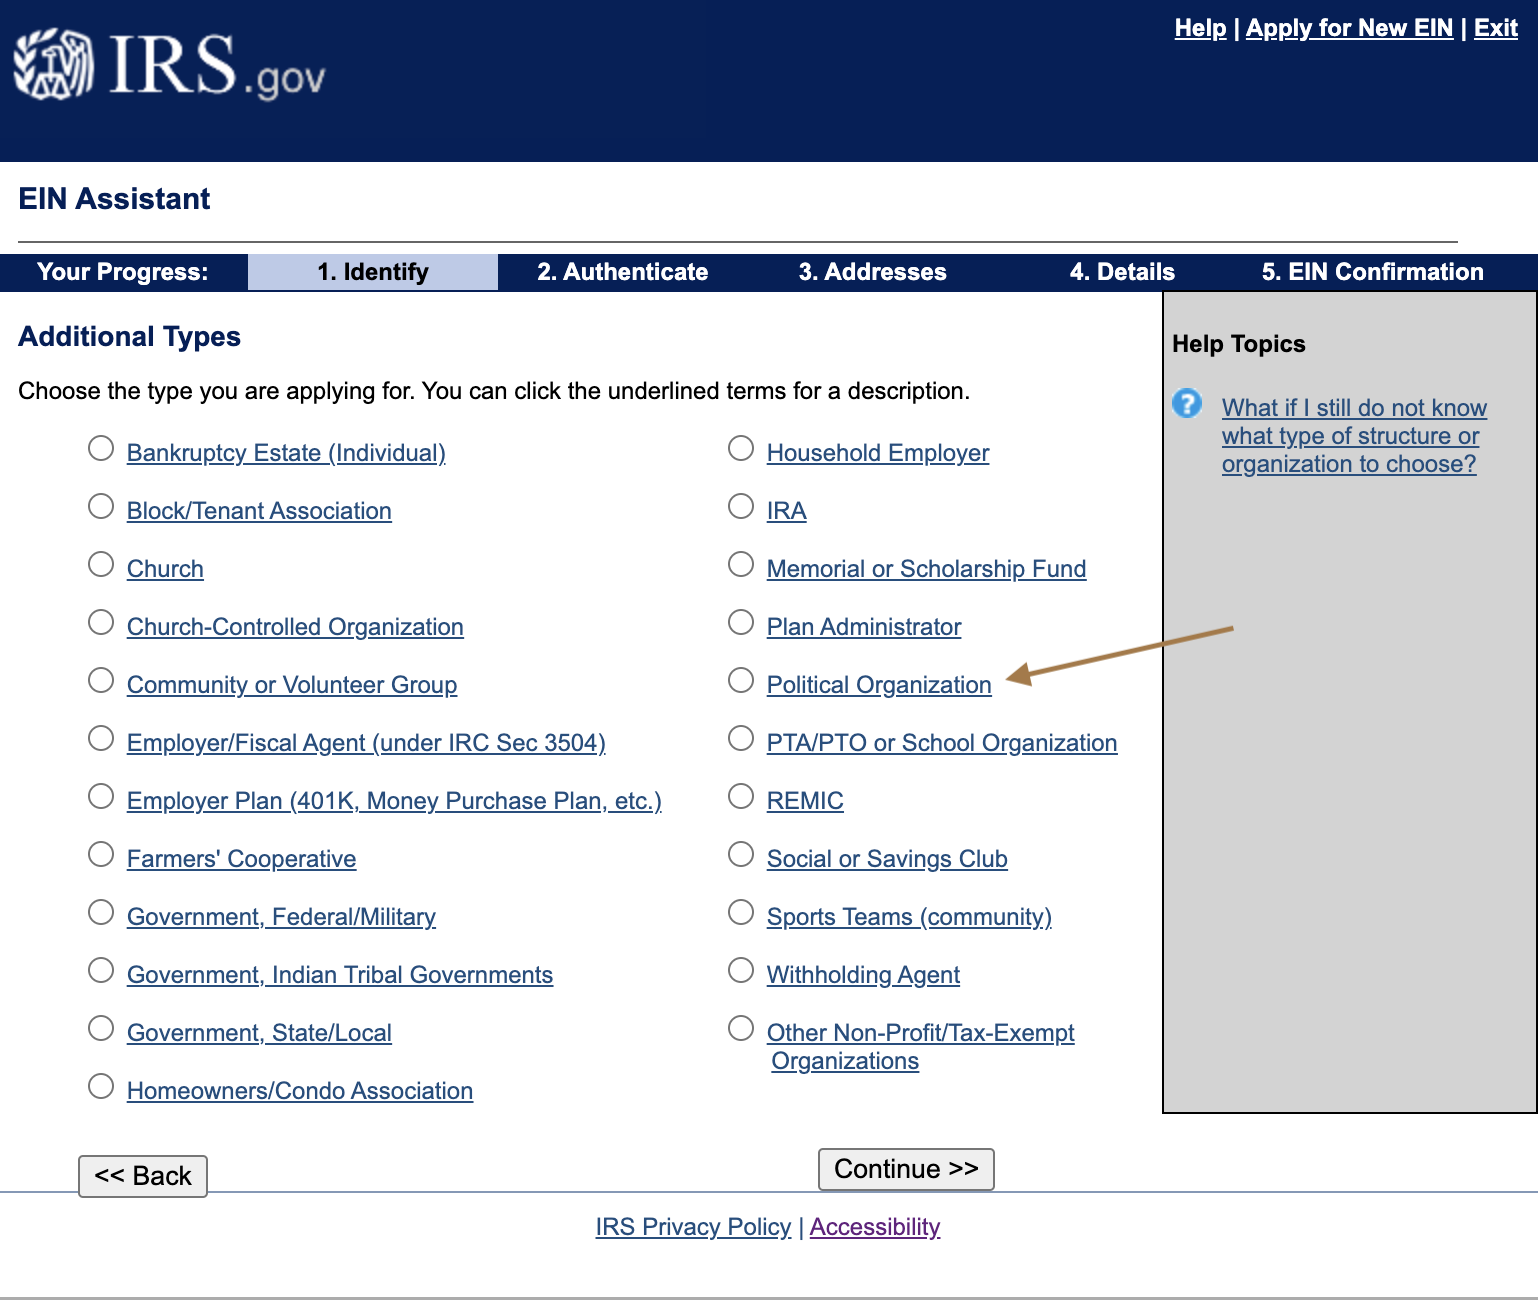1538x1300 pixels.
Task: Go back with the << Back button
Action: tap(143, 1176)
